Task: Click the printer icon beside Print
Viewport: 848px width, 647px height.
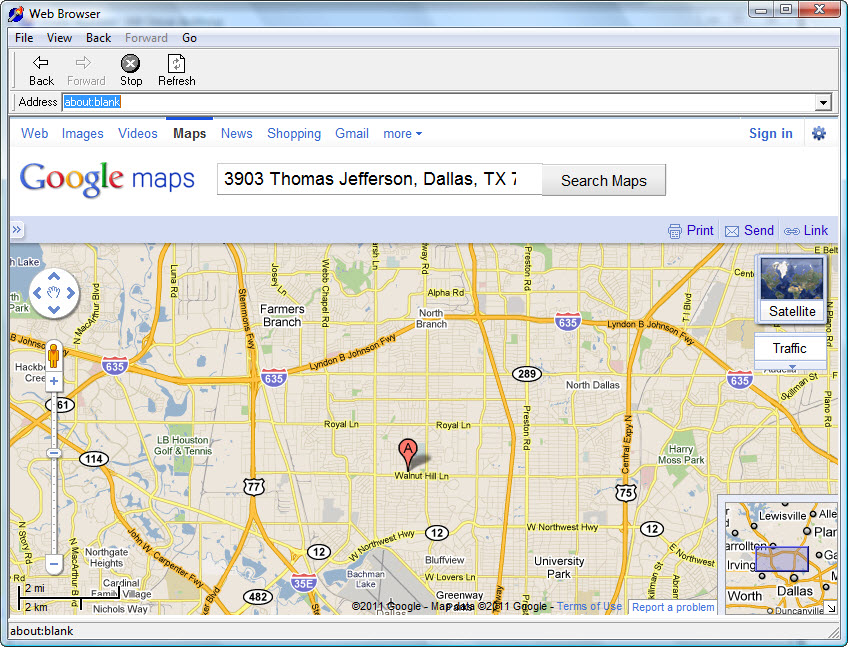Action: pos(674,231)
